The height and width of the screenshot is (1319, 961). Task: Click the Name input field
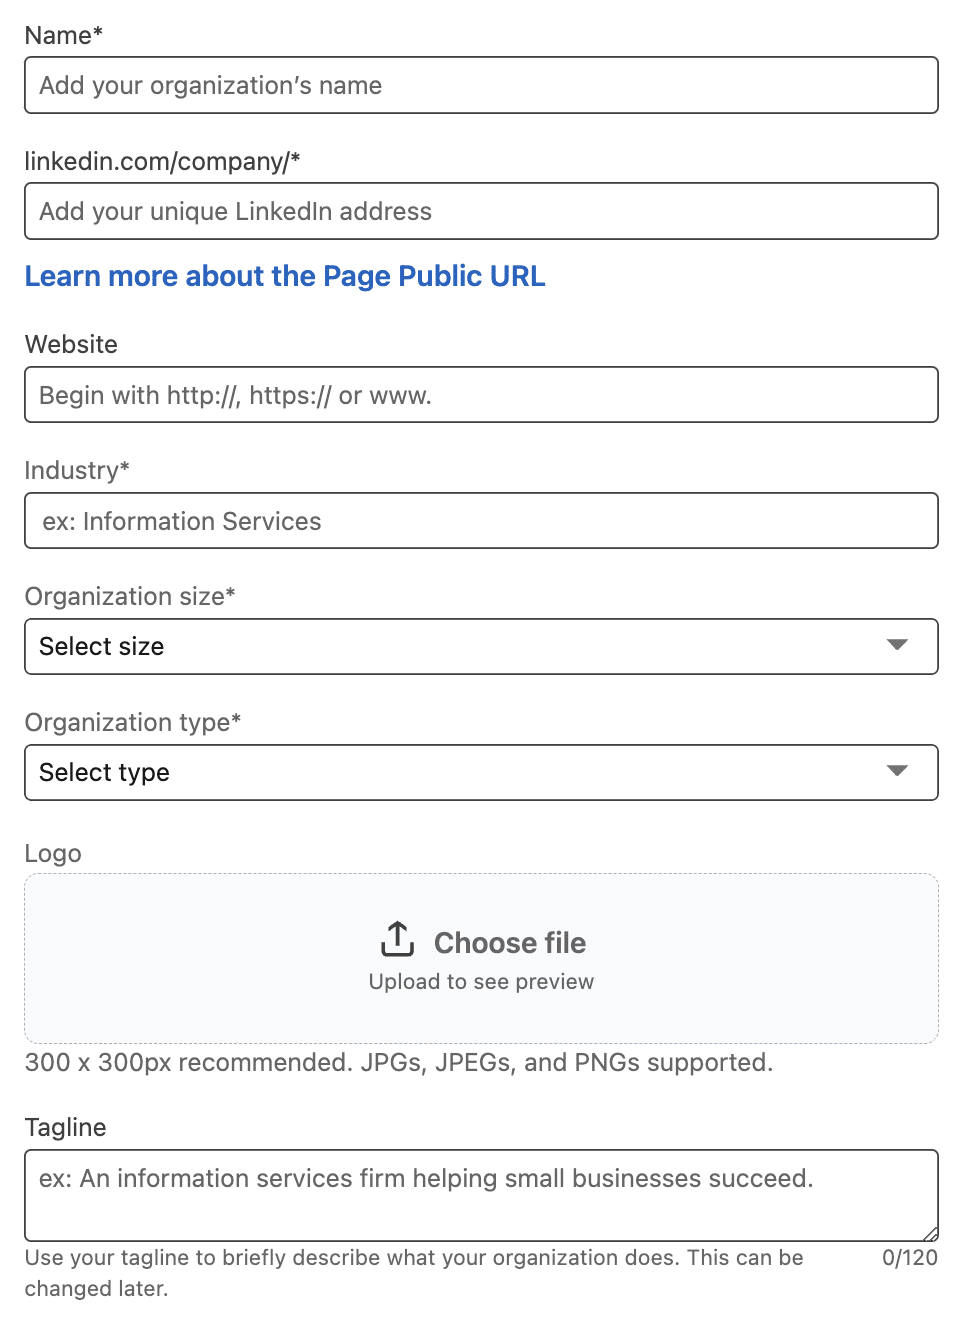(481, 85)
